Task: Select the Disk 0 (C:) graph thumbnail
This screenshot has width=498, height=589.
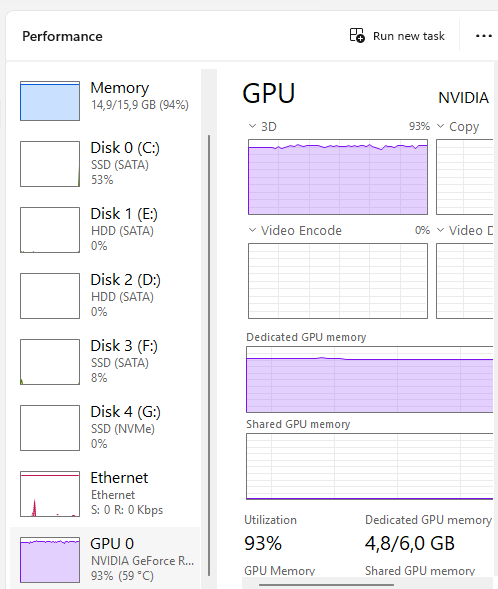Action: (x=50, y=164)
